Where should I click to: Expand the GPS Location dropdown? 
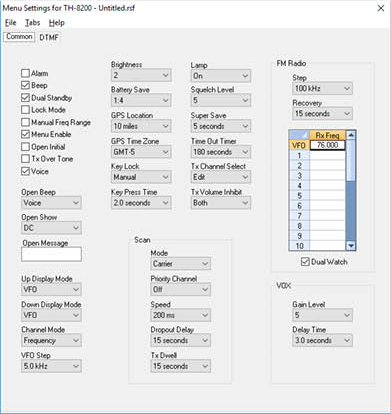(x=141, y=126)
